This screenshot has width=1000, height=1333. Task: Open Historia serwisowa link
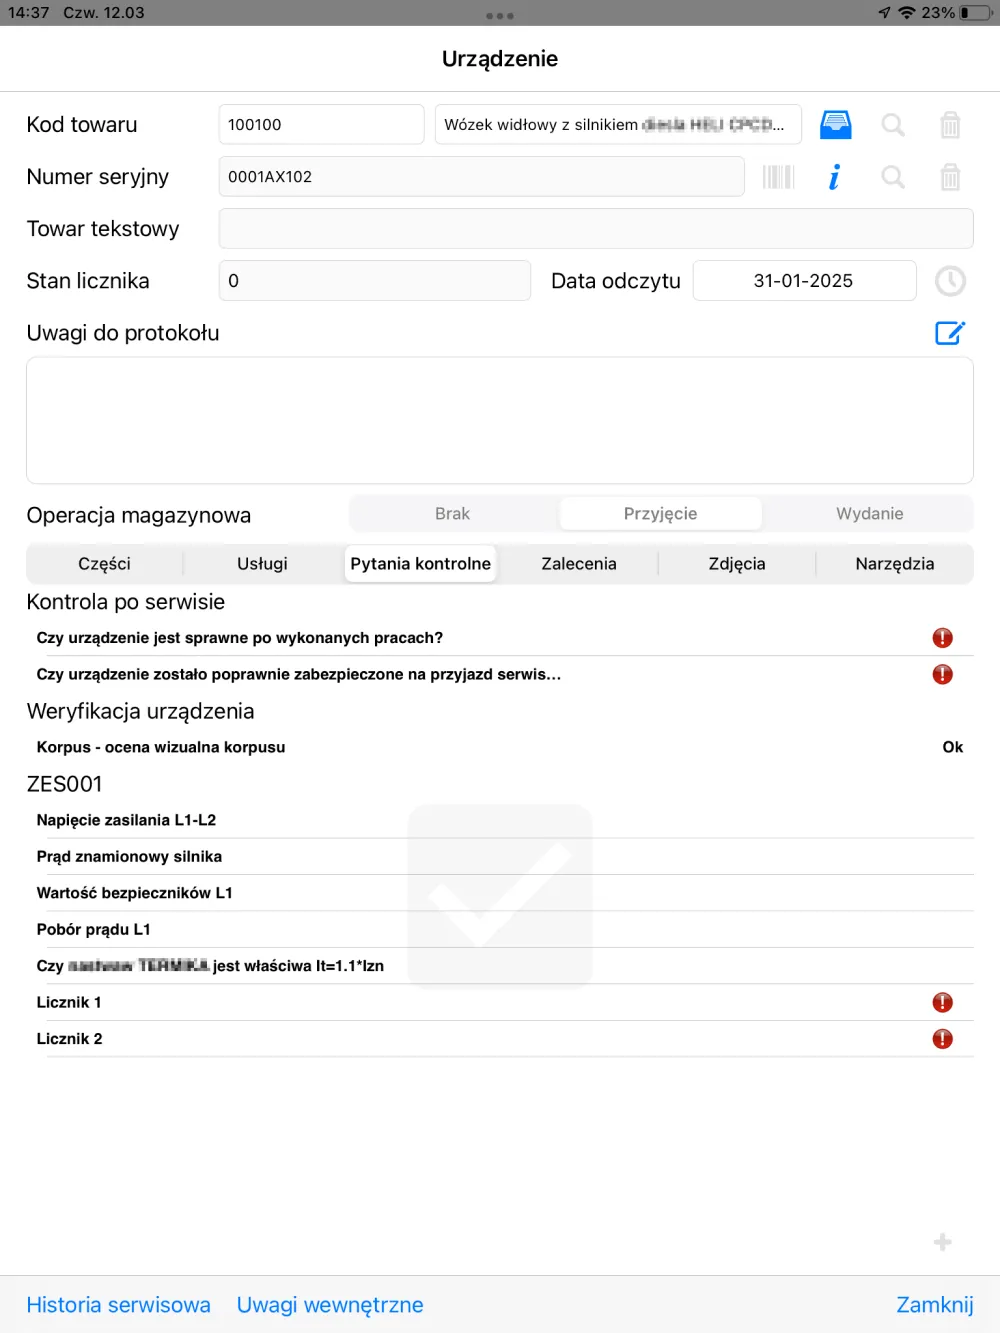118,1305
